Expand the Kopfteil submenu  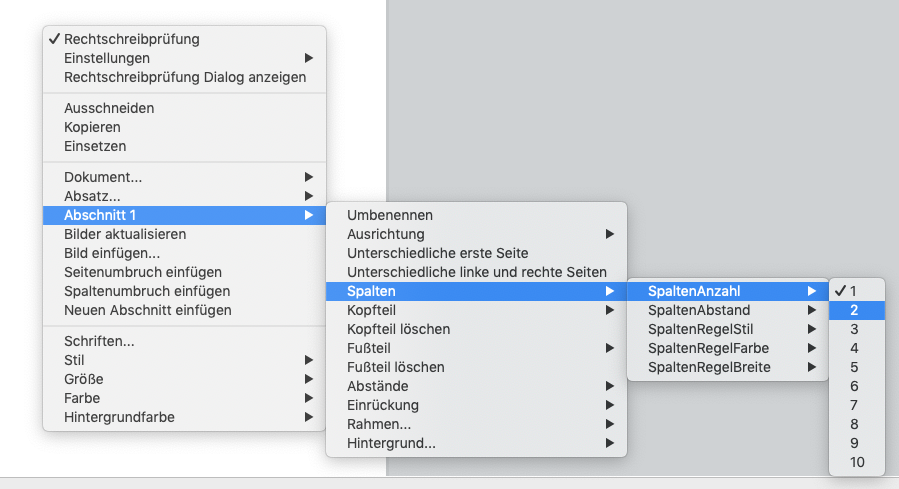click(371, 310)
